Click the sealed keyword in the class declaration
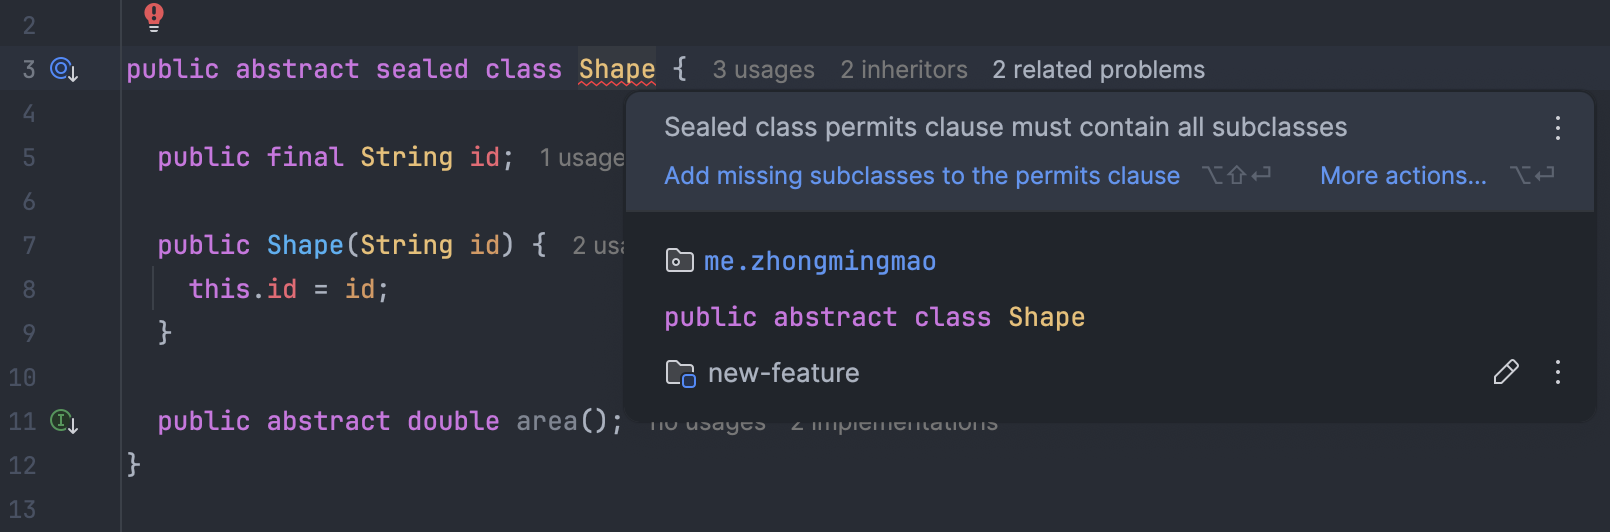The width and height of the screenshot is (1610, 532). 421,69
